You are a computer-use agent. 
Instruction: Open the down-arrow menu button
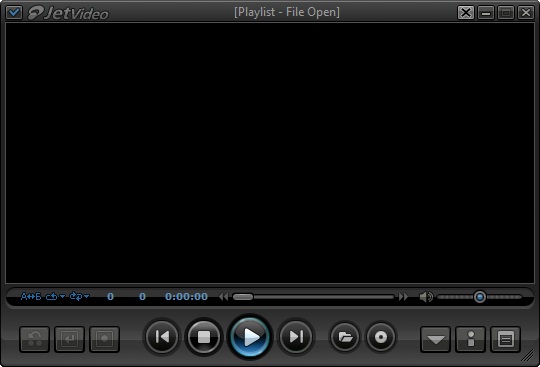tap(435, 339)
